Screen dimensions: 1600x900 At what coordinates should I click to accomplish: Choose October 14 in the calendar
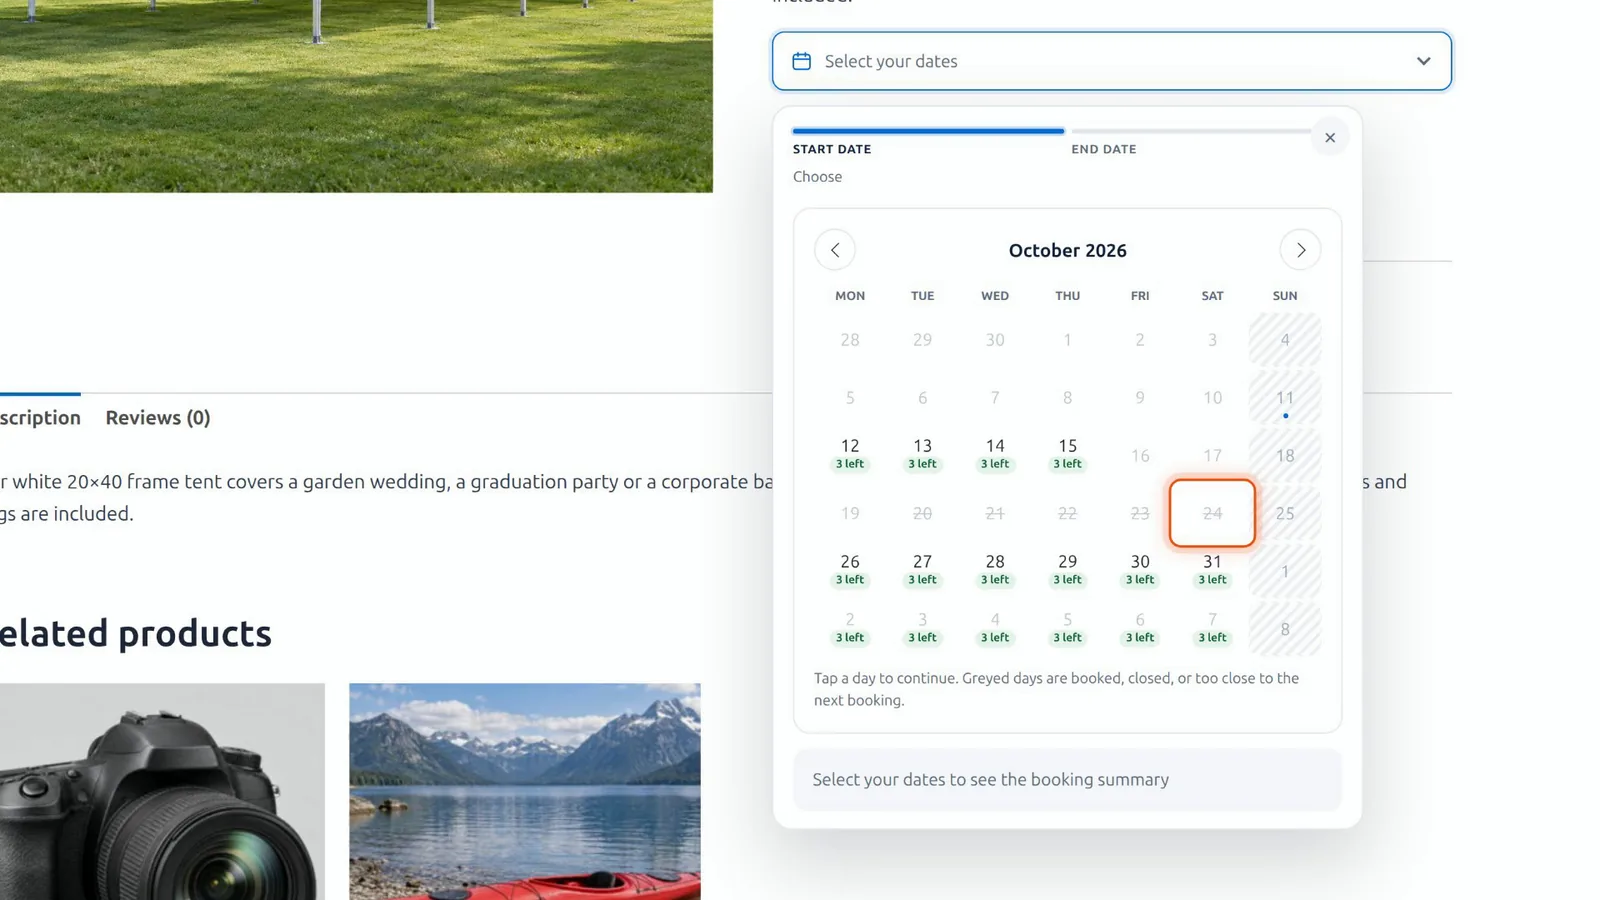tap(995, 454)
